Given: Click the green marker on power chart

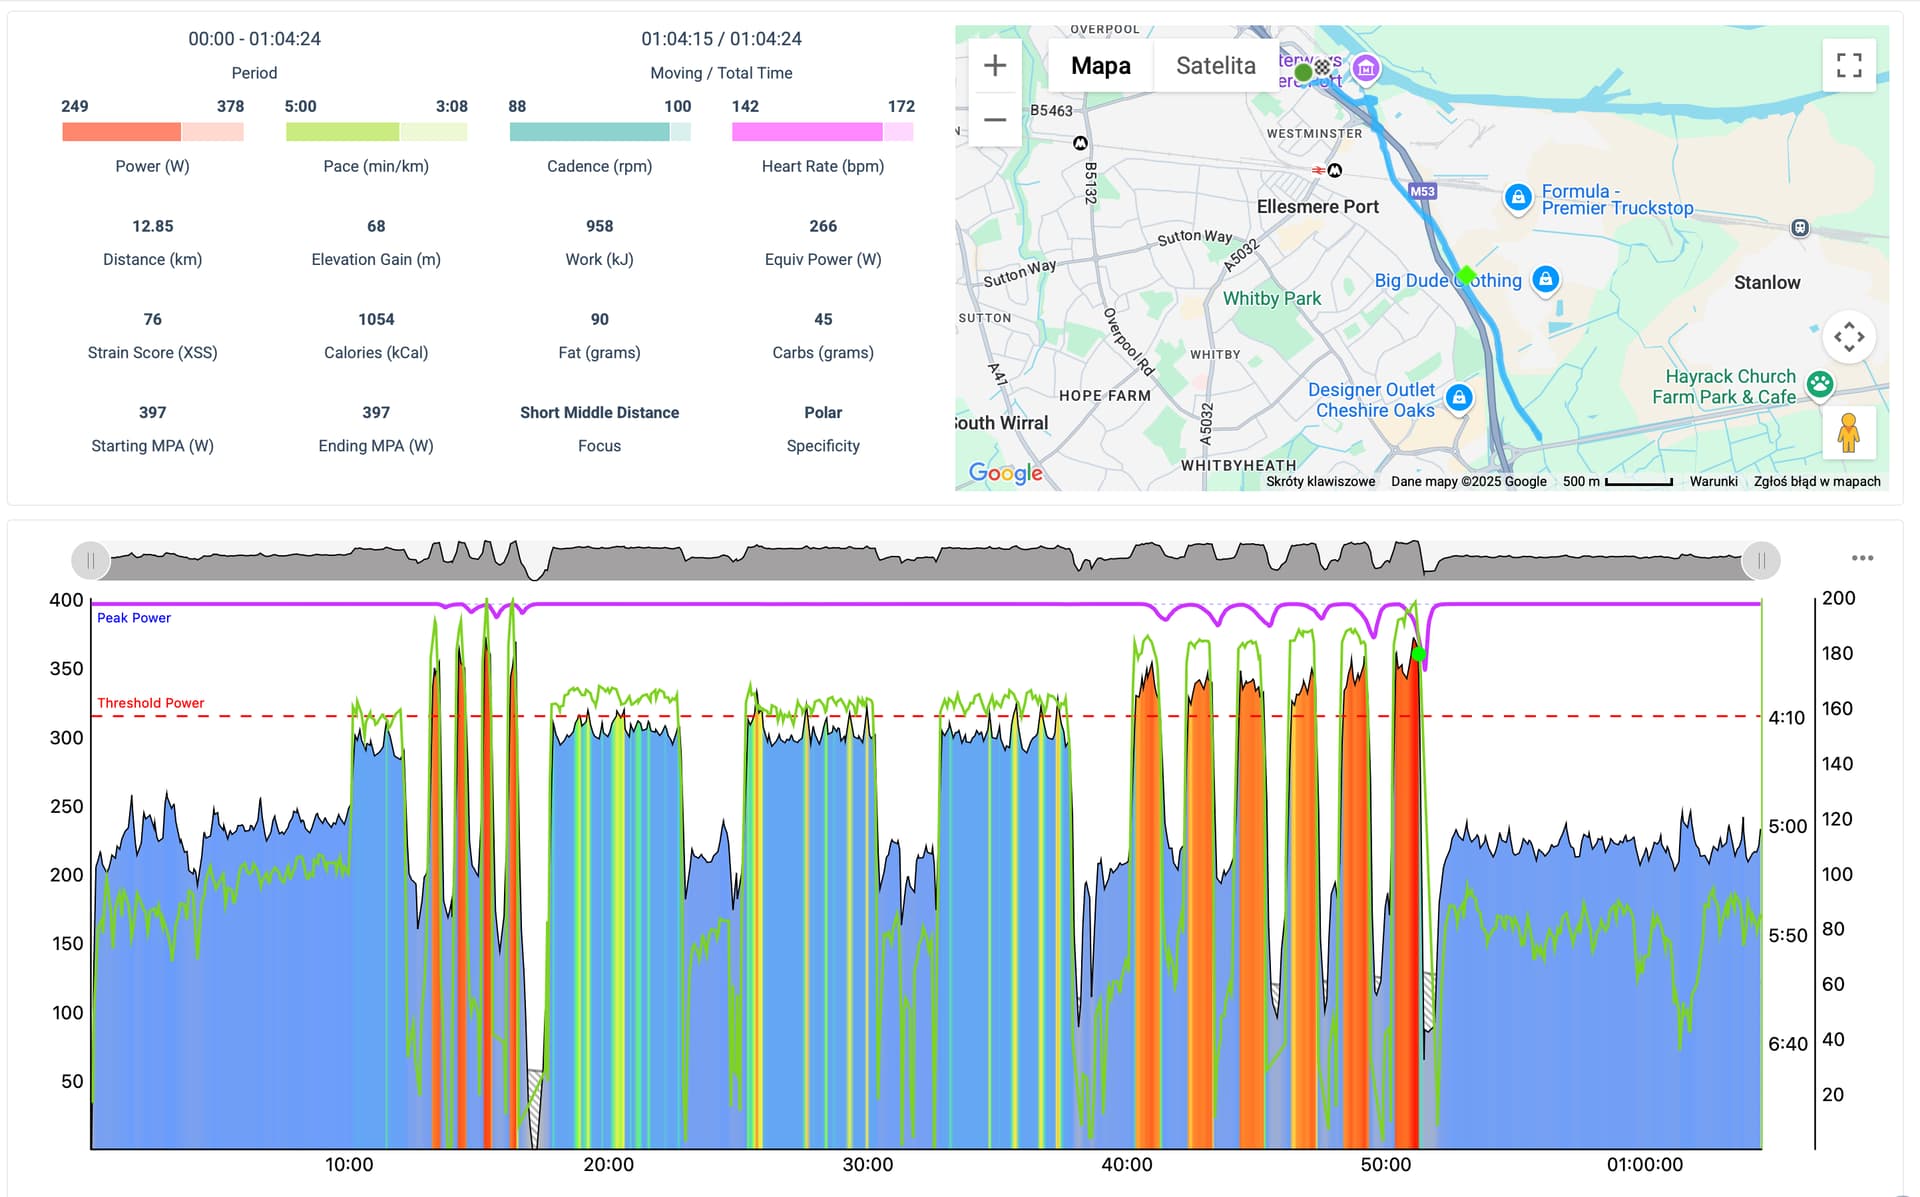Looking at the screenshot, I should 1418,654.
